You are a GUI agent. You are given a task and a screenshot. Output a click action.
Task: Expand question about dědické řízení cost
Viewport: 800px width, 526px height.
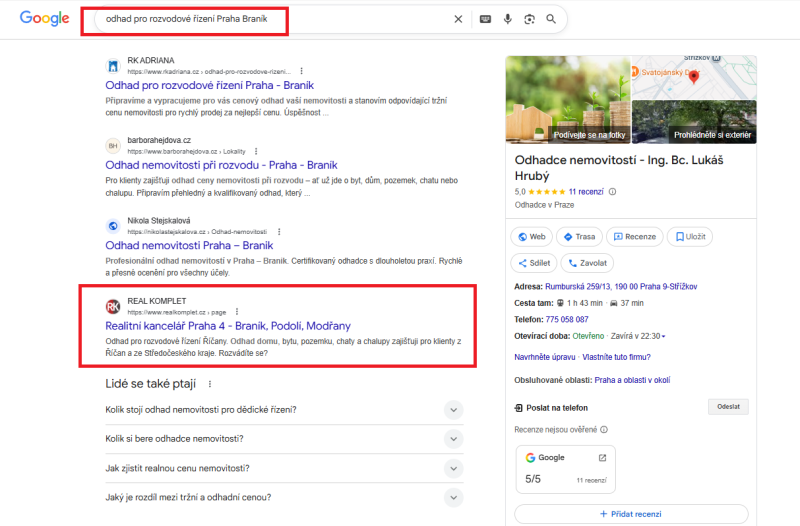(453, 409)
